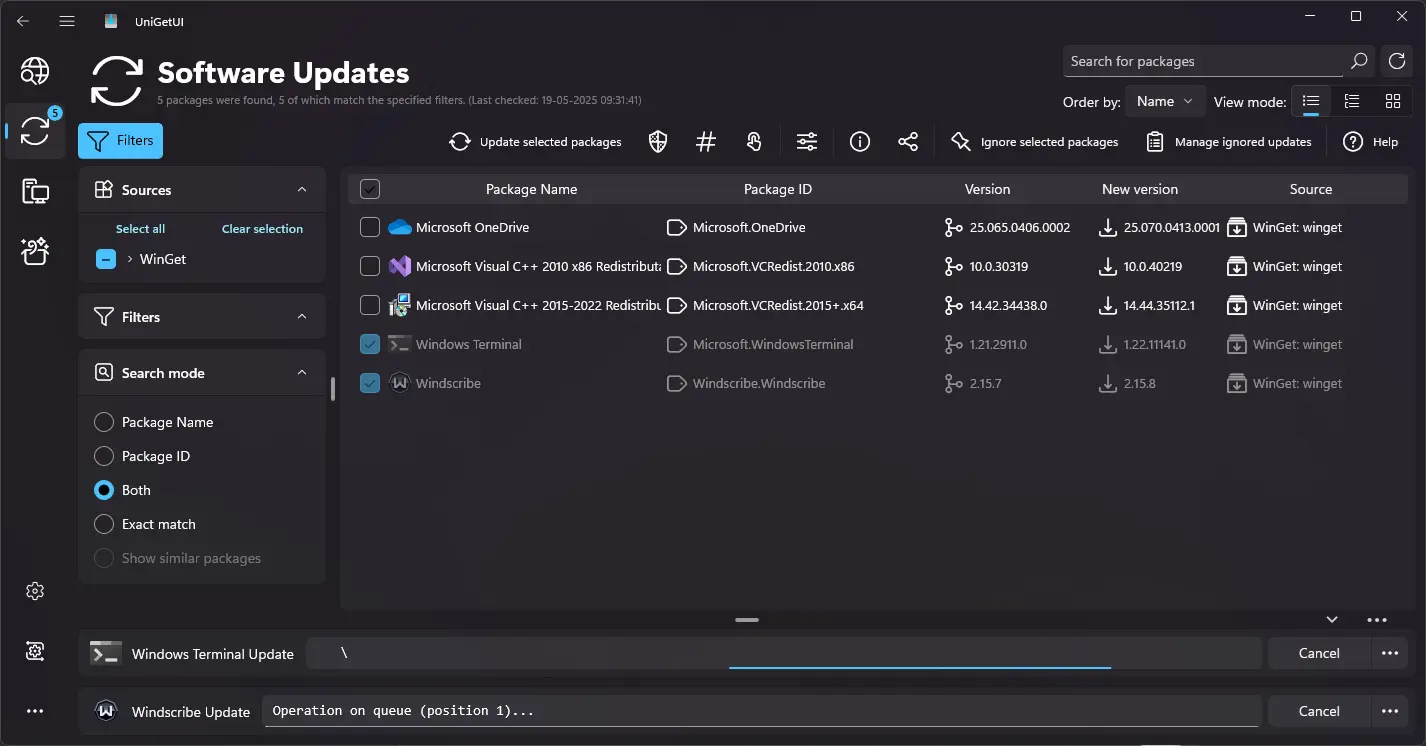1426x746 pixels.
Task: Sort by Source column header
Action: tap(1311, 189)
